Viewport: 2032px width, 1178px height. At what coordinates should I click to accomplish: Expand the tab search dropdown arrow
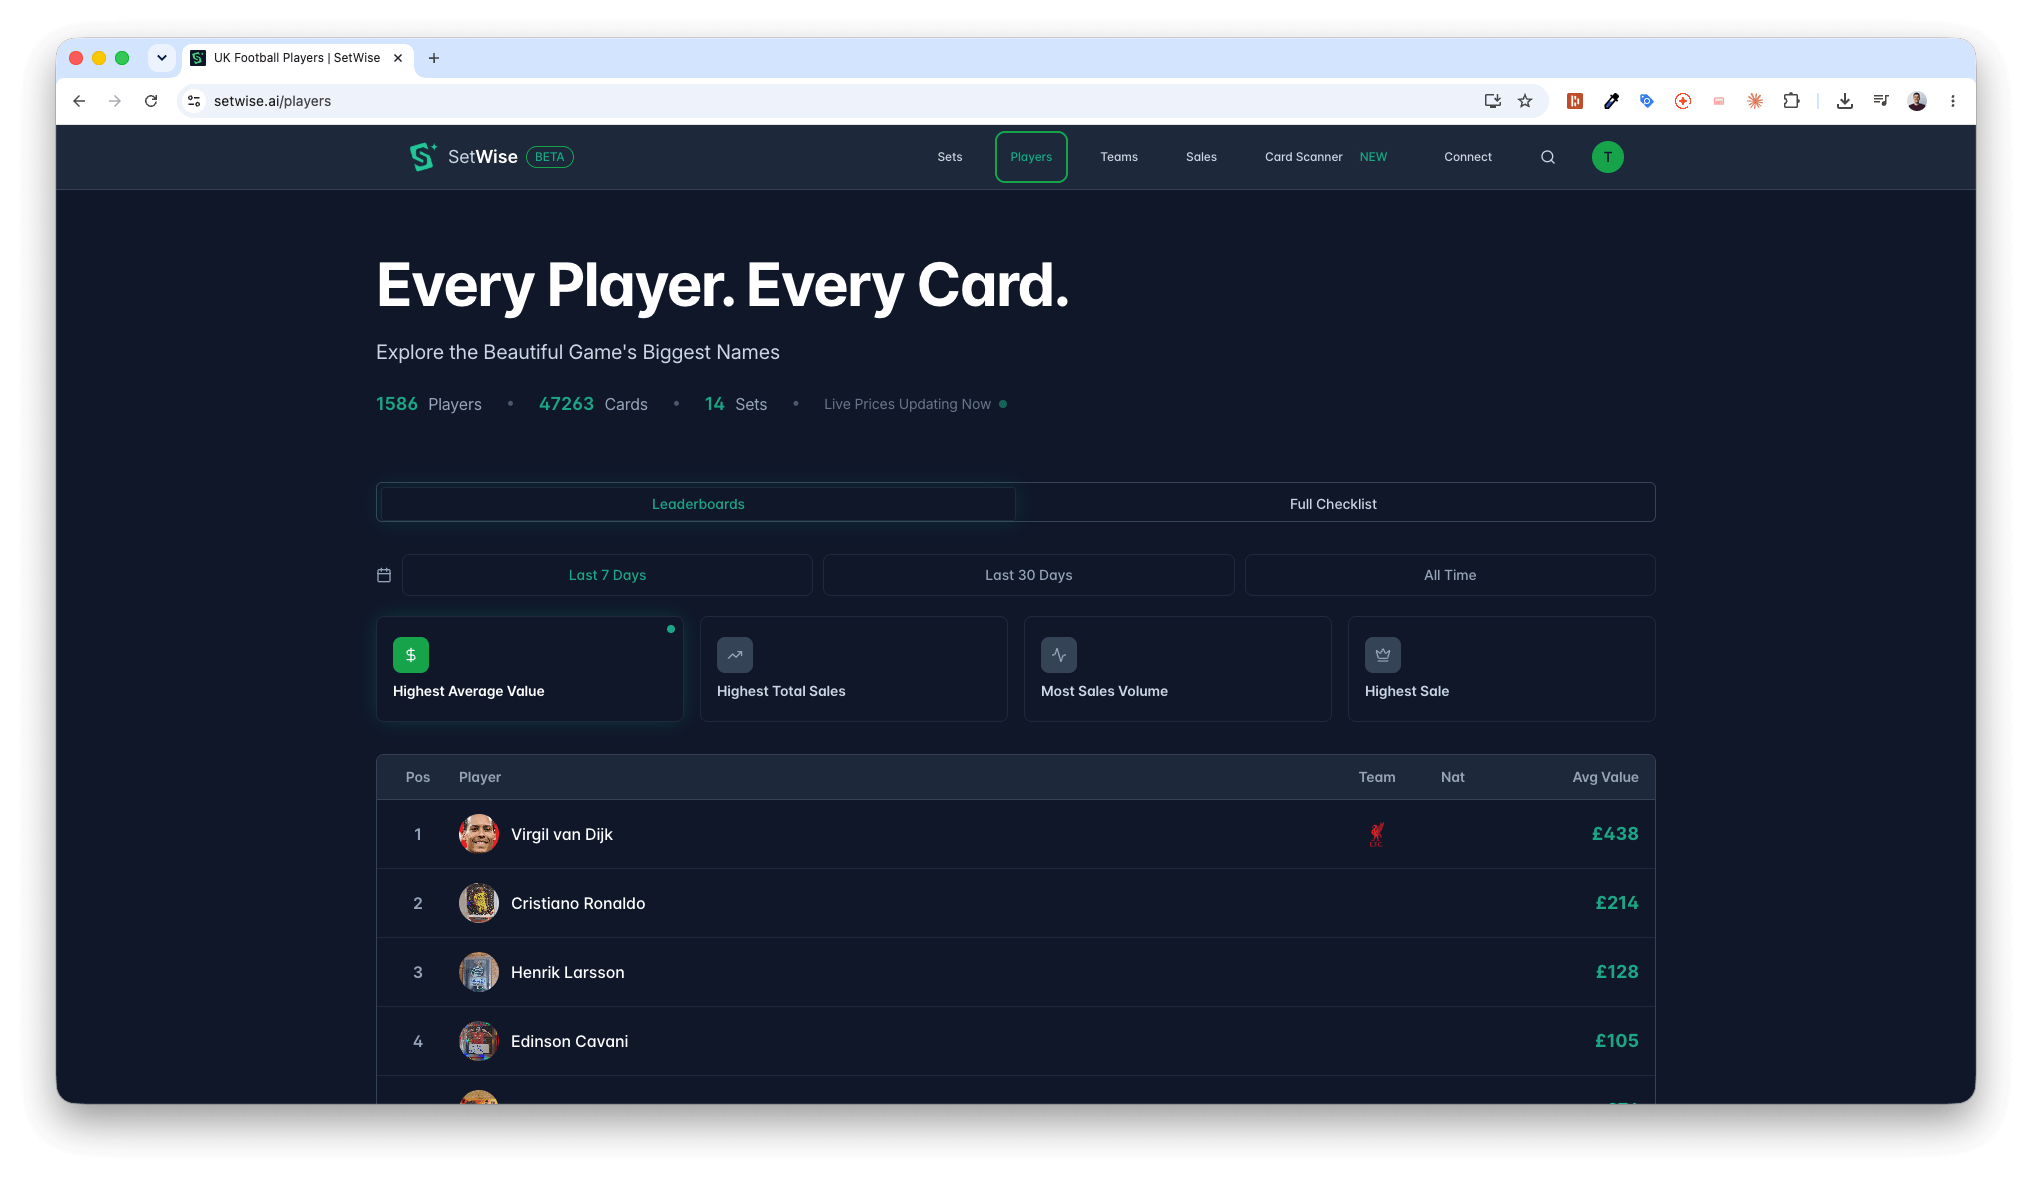pyautogui.click(x=162, y=58)
